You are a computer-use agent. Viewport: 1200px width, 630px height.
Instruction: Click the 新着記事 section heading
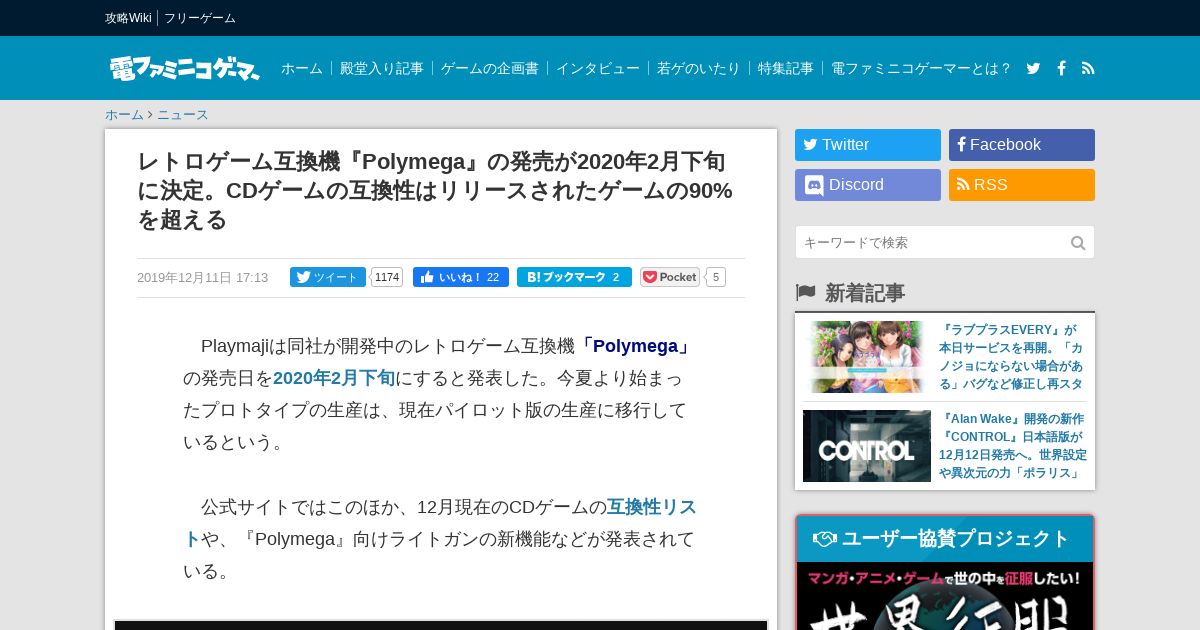click(x=865, y=293)
